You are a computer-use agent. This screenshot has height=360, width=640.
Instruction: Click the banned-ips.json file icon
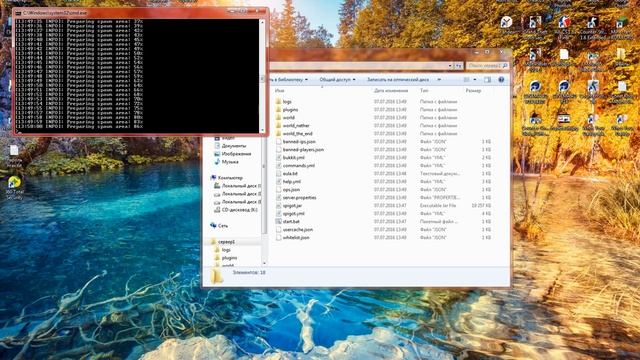click(278, 141)
